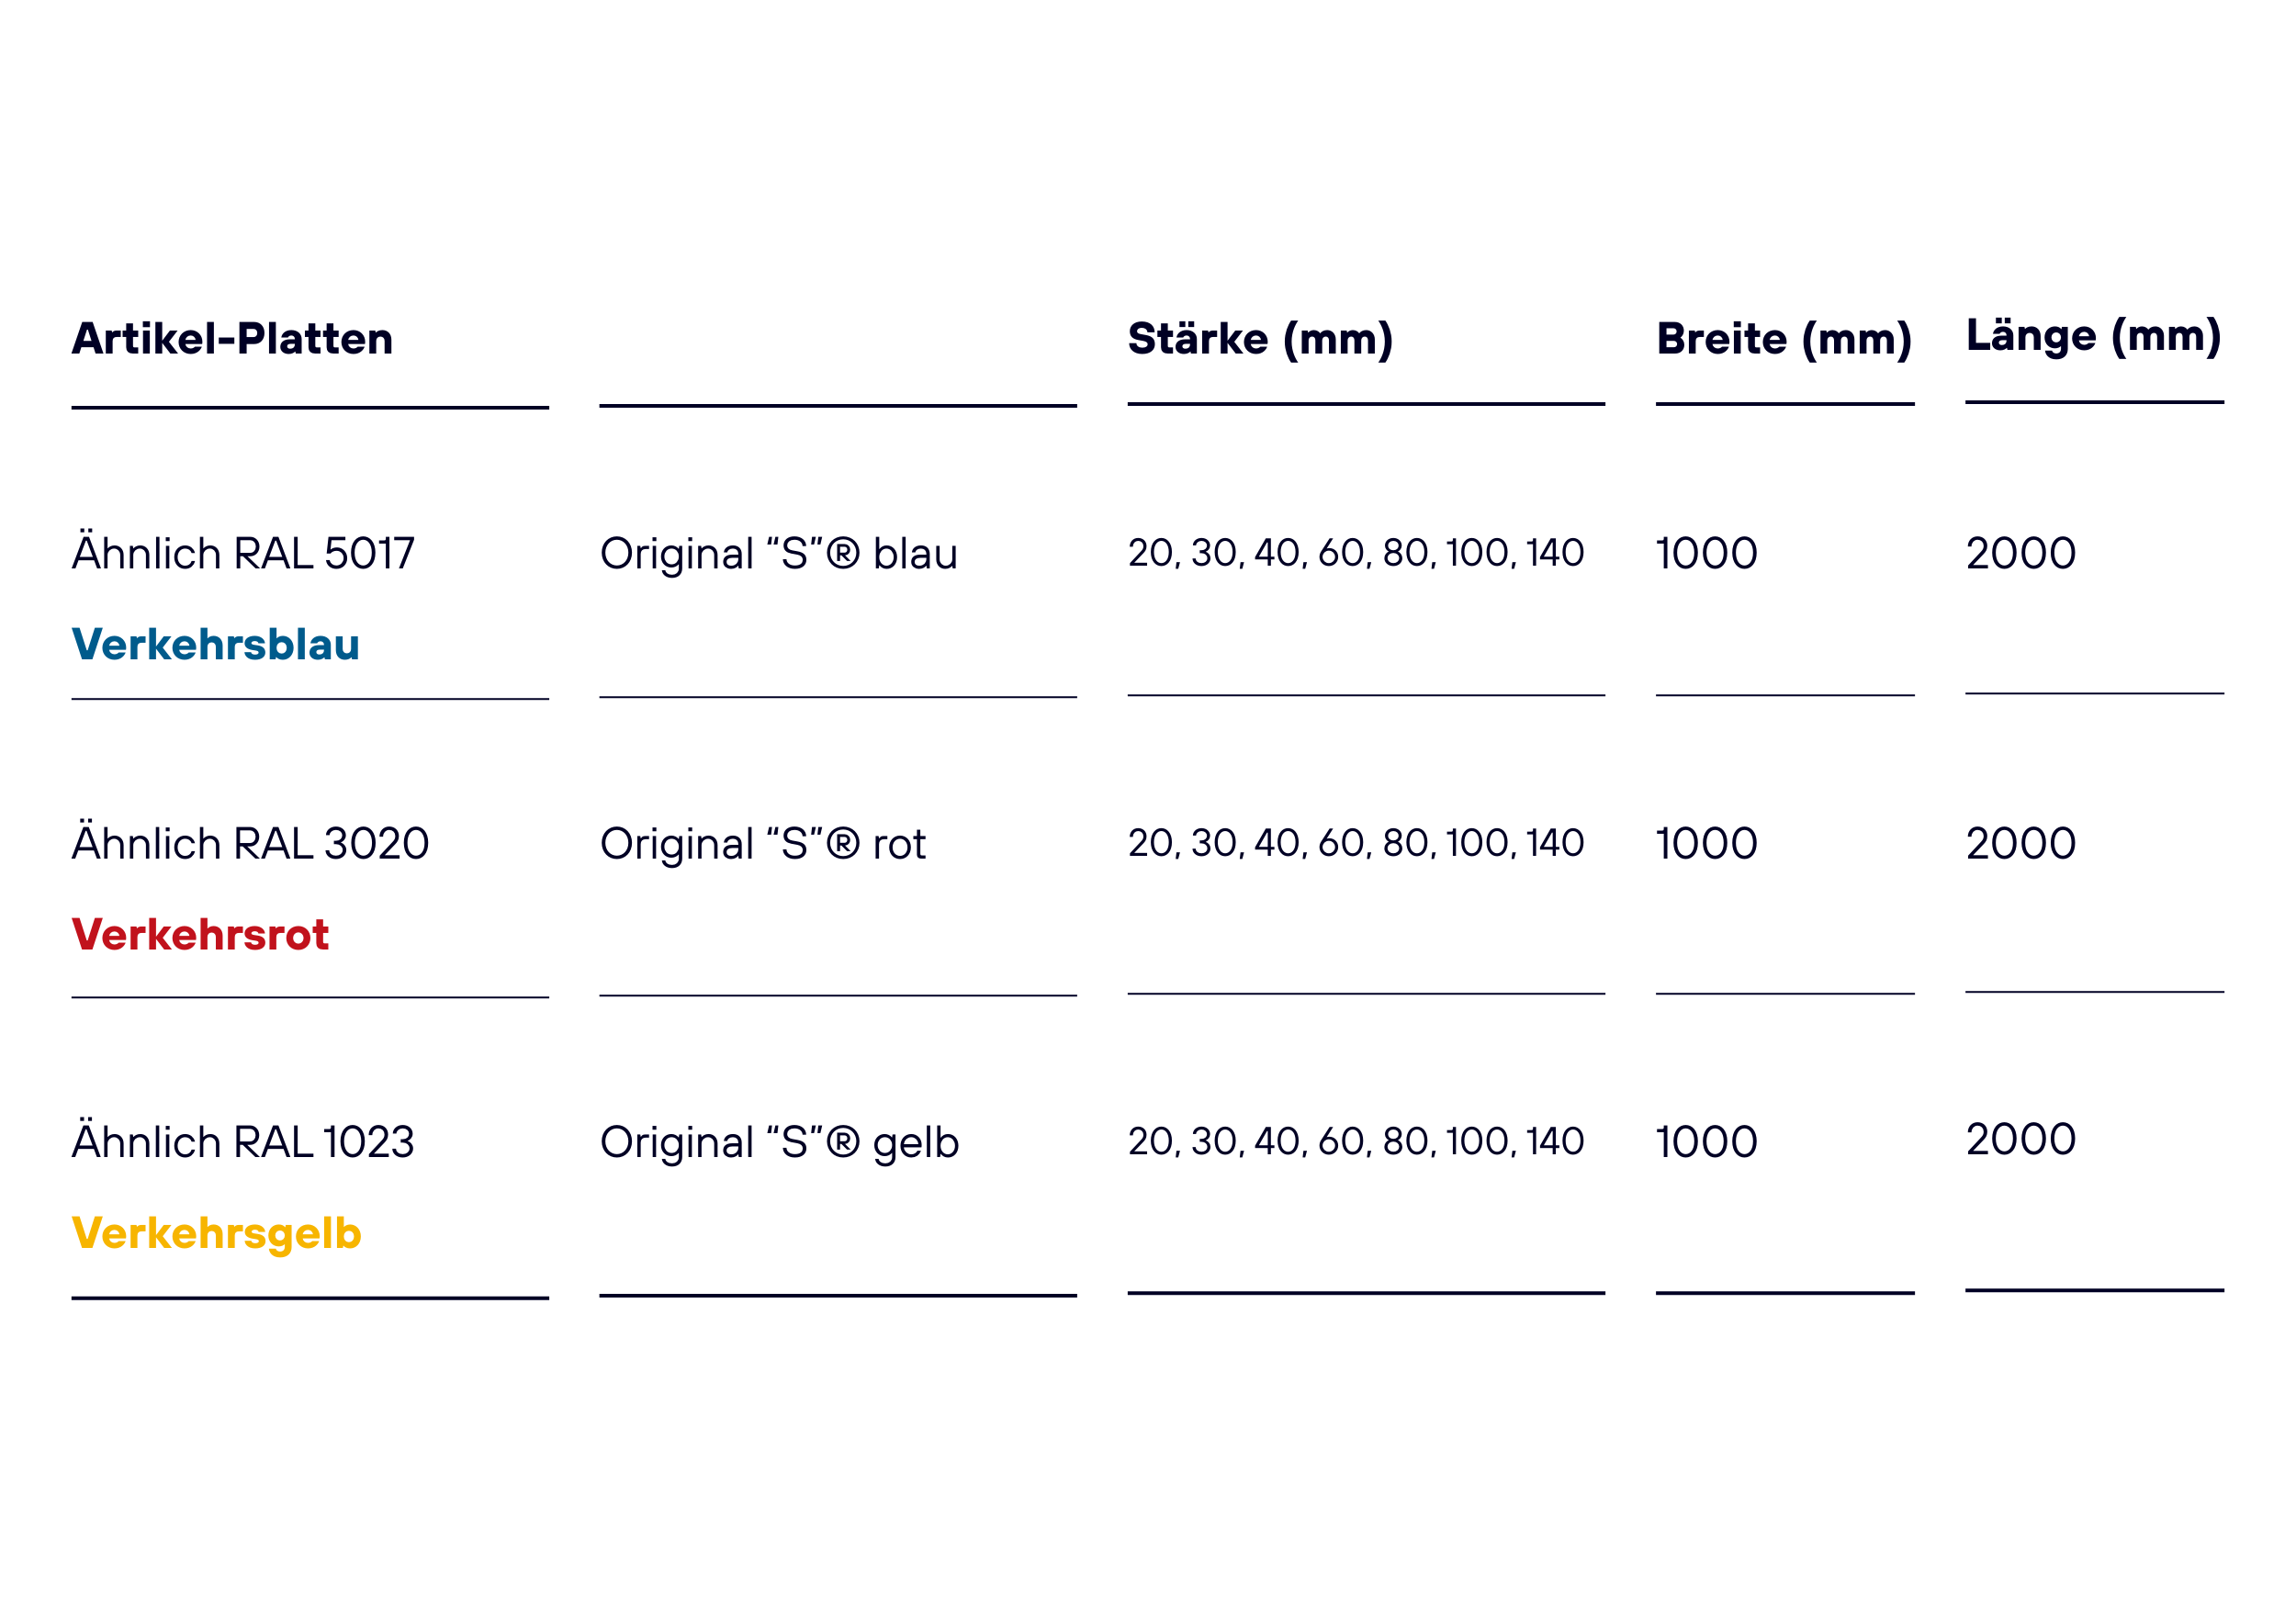Click the Ähnlich RAL 5017 text
This screenshot has height=1607, width=2296.
coord(243,551)
